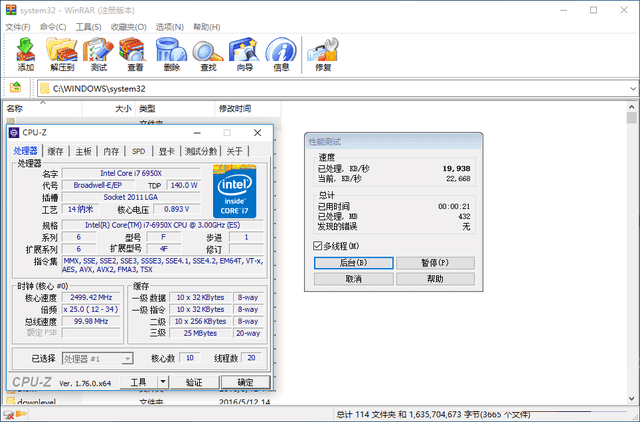This screenshot has height=422, width=640.
Task: Open the 工具(S) menu
Action: [x=89, y=27]
